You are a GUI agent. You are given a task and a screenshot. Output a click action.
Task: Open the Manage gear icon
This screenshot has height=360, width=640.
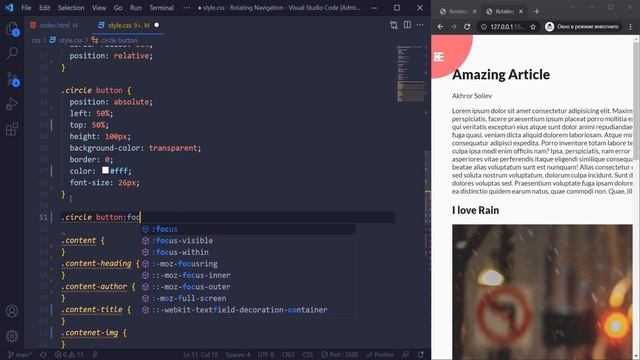(12, 336)
